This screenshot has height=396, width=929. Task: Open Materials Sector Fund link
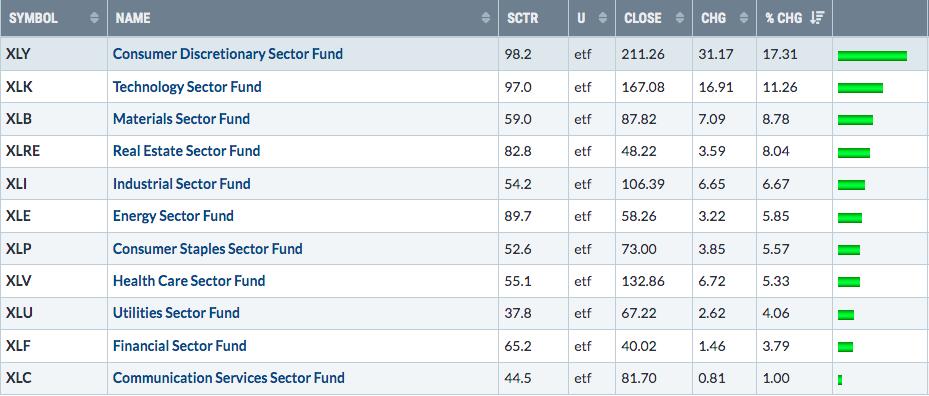pyautogui.click(x=181, y=119)
